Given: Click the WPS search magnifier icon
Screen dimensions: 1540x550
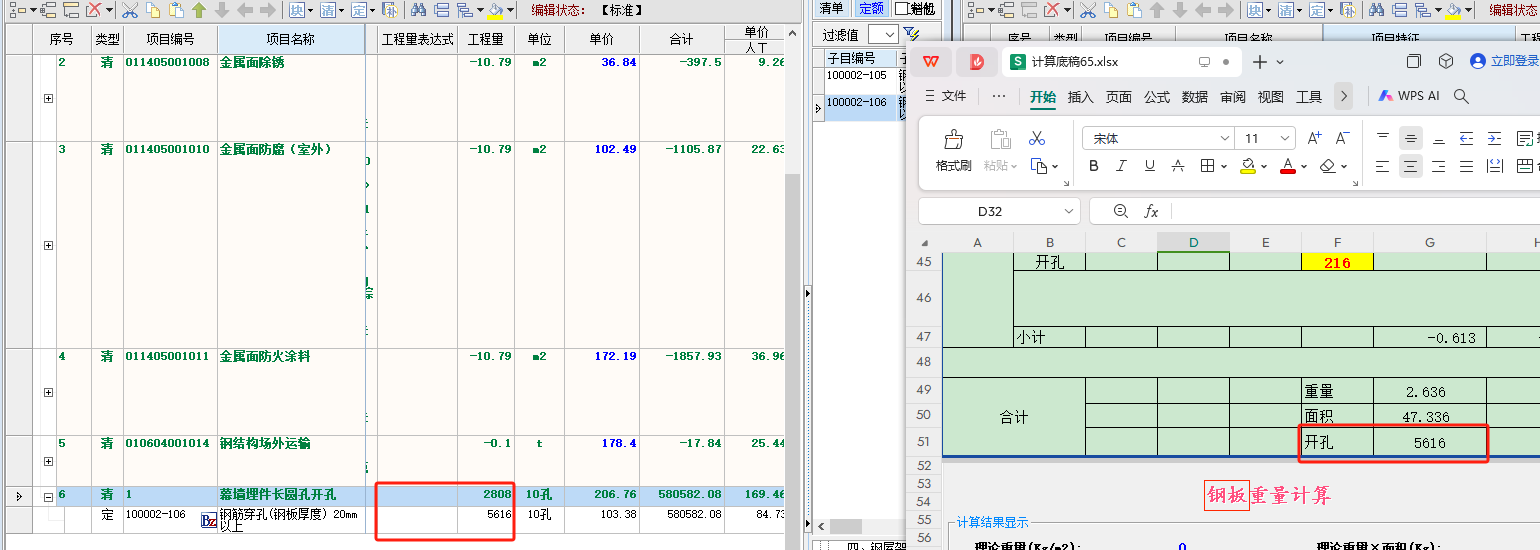Looking at the screenshot, I should click(1461, 96).
